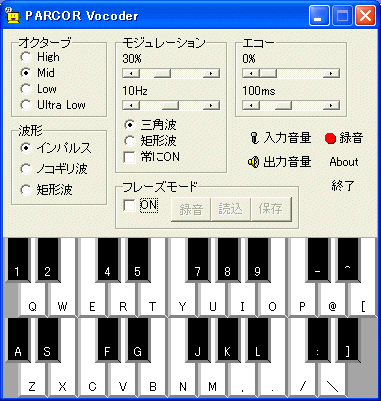
Task: Click the 出力音量 label
Action: pos(287,162)
